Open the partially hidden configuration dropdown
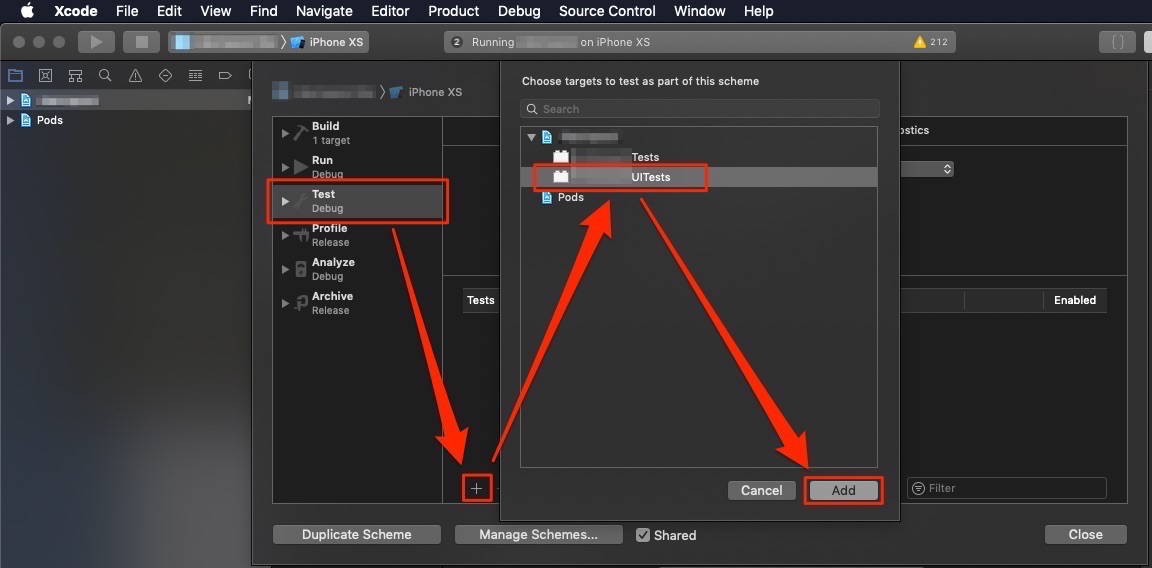This screenshot has width=1152, height=568. (x=926, y=169)
